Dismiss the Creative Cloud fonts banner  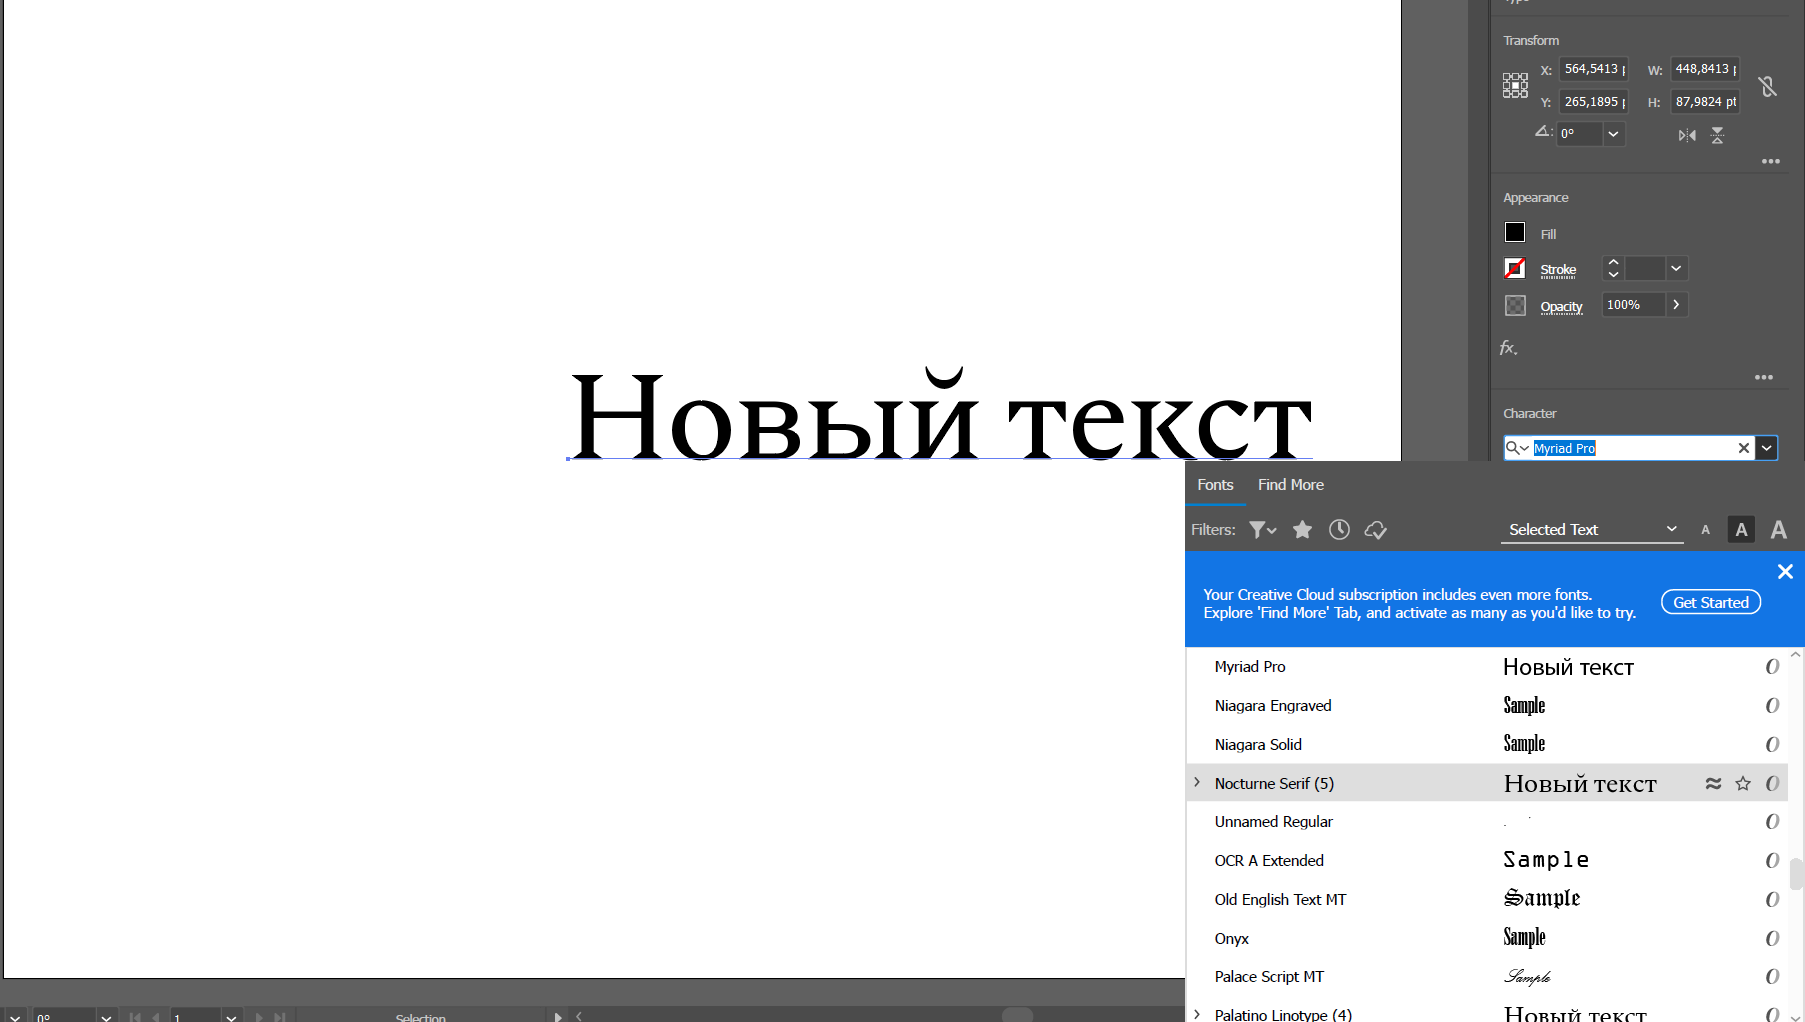[x=1785, y=571]
